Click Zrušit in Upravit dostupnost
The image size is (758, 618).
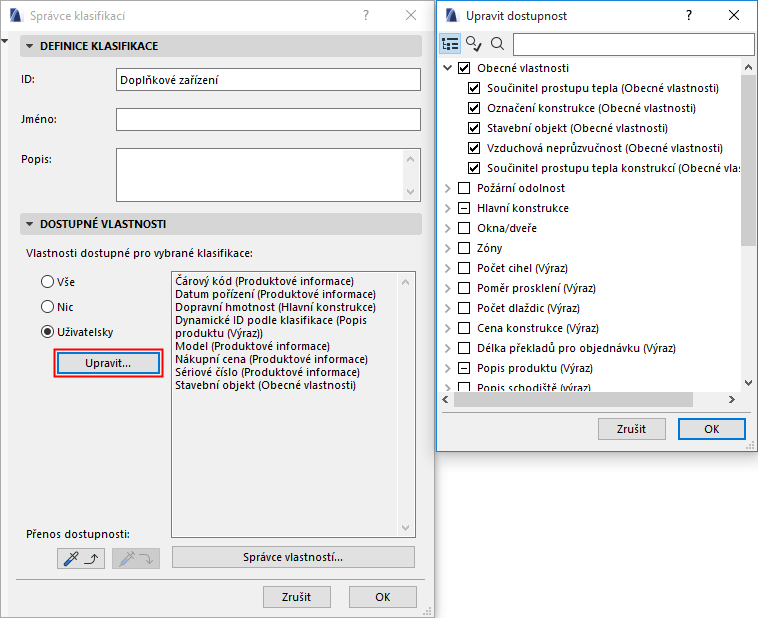pos(632,429)
